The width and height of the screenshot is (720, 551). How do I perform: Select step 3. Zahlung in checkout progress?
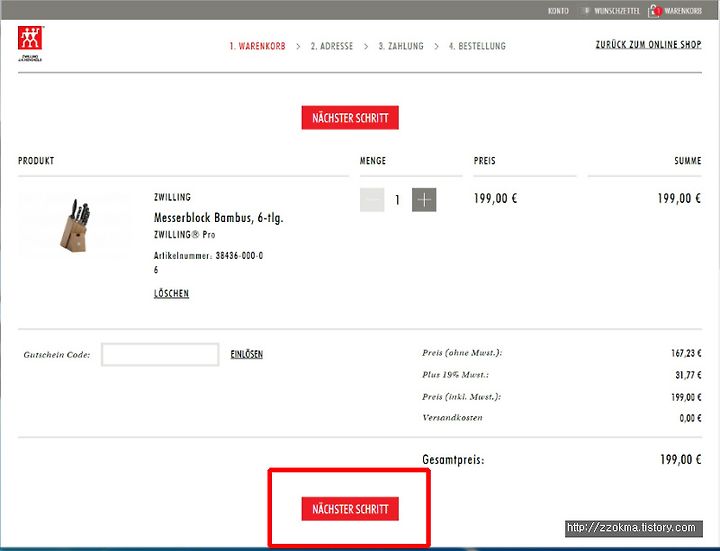point(401,46)
